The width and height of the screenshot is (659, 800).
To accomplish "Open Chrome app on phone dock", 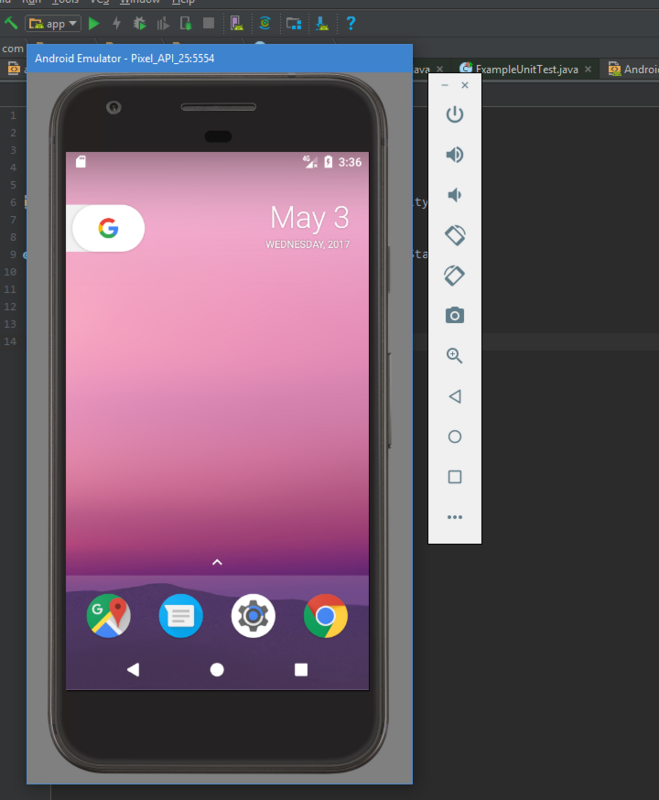I will click(325, 616).
